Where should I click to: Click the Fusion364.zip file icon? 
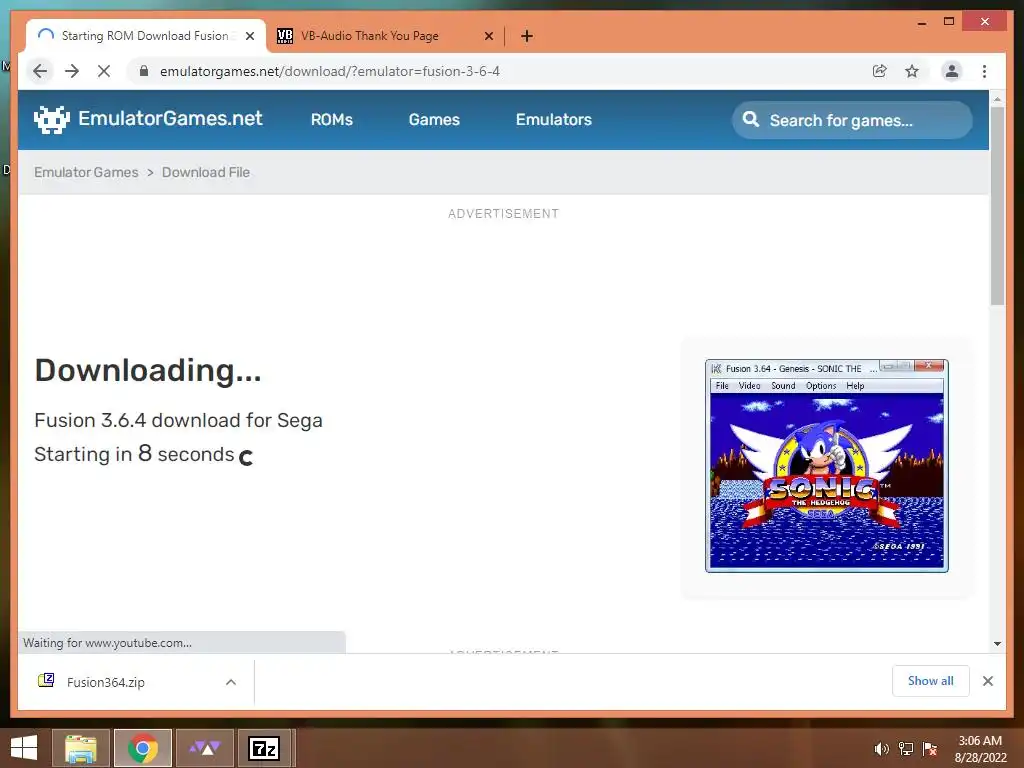point(46,681)
